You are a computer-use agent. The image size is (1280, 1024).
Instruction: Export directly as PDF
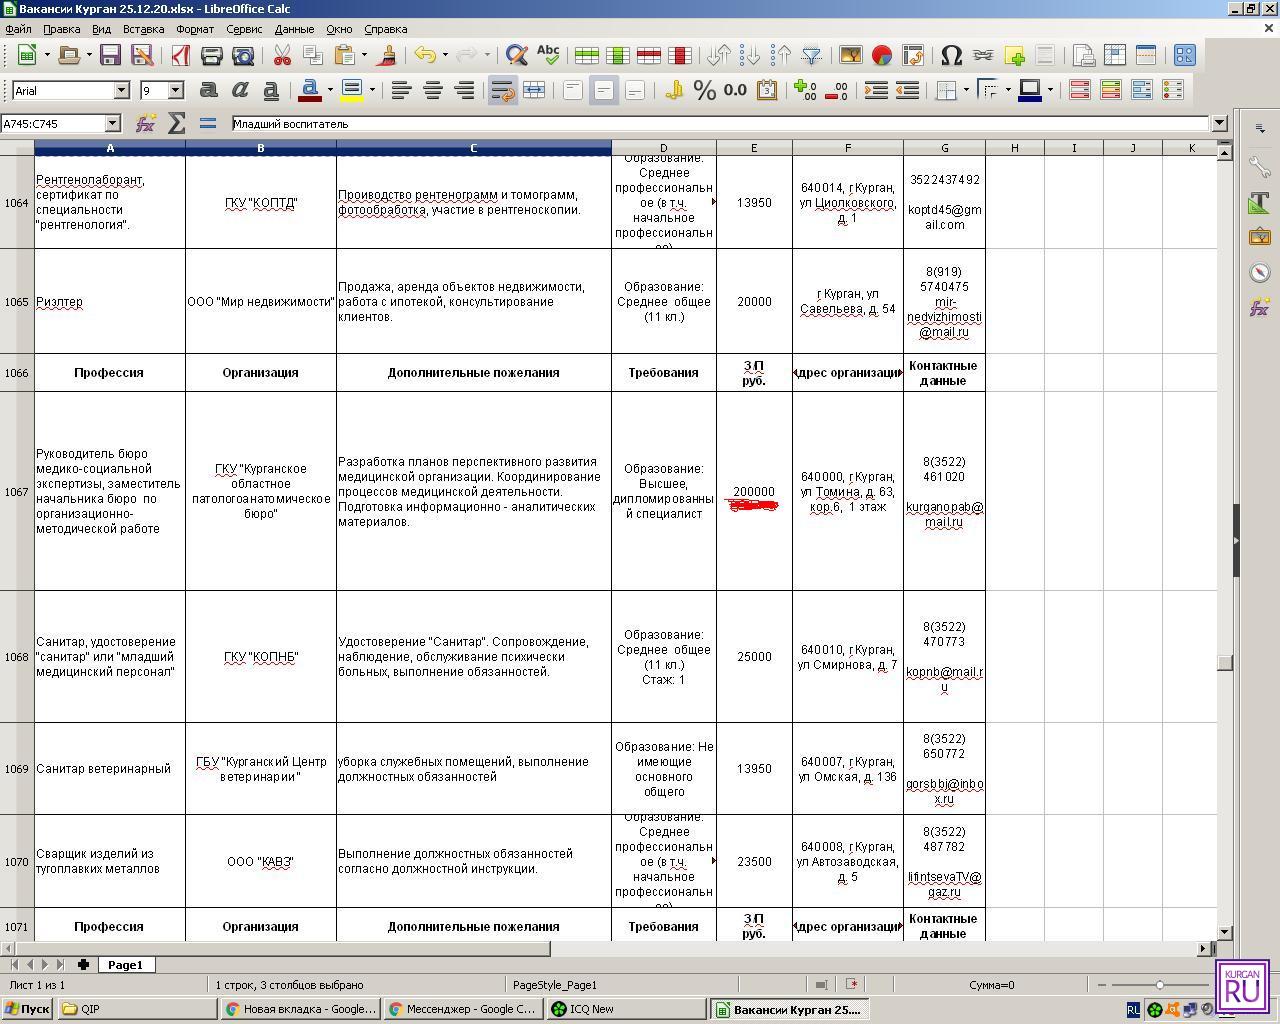(180, 55)
